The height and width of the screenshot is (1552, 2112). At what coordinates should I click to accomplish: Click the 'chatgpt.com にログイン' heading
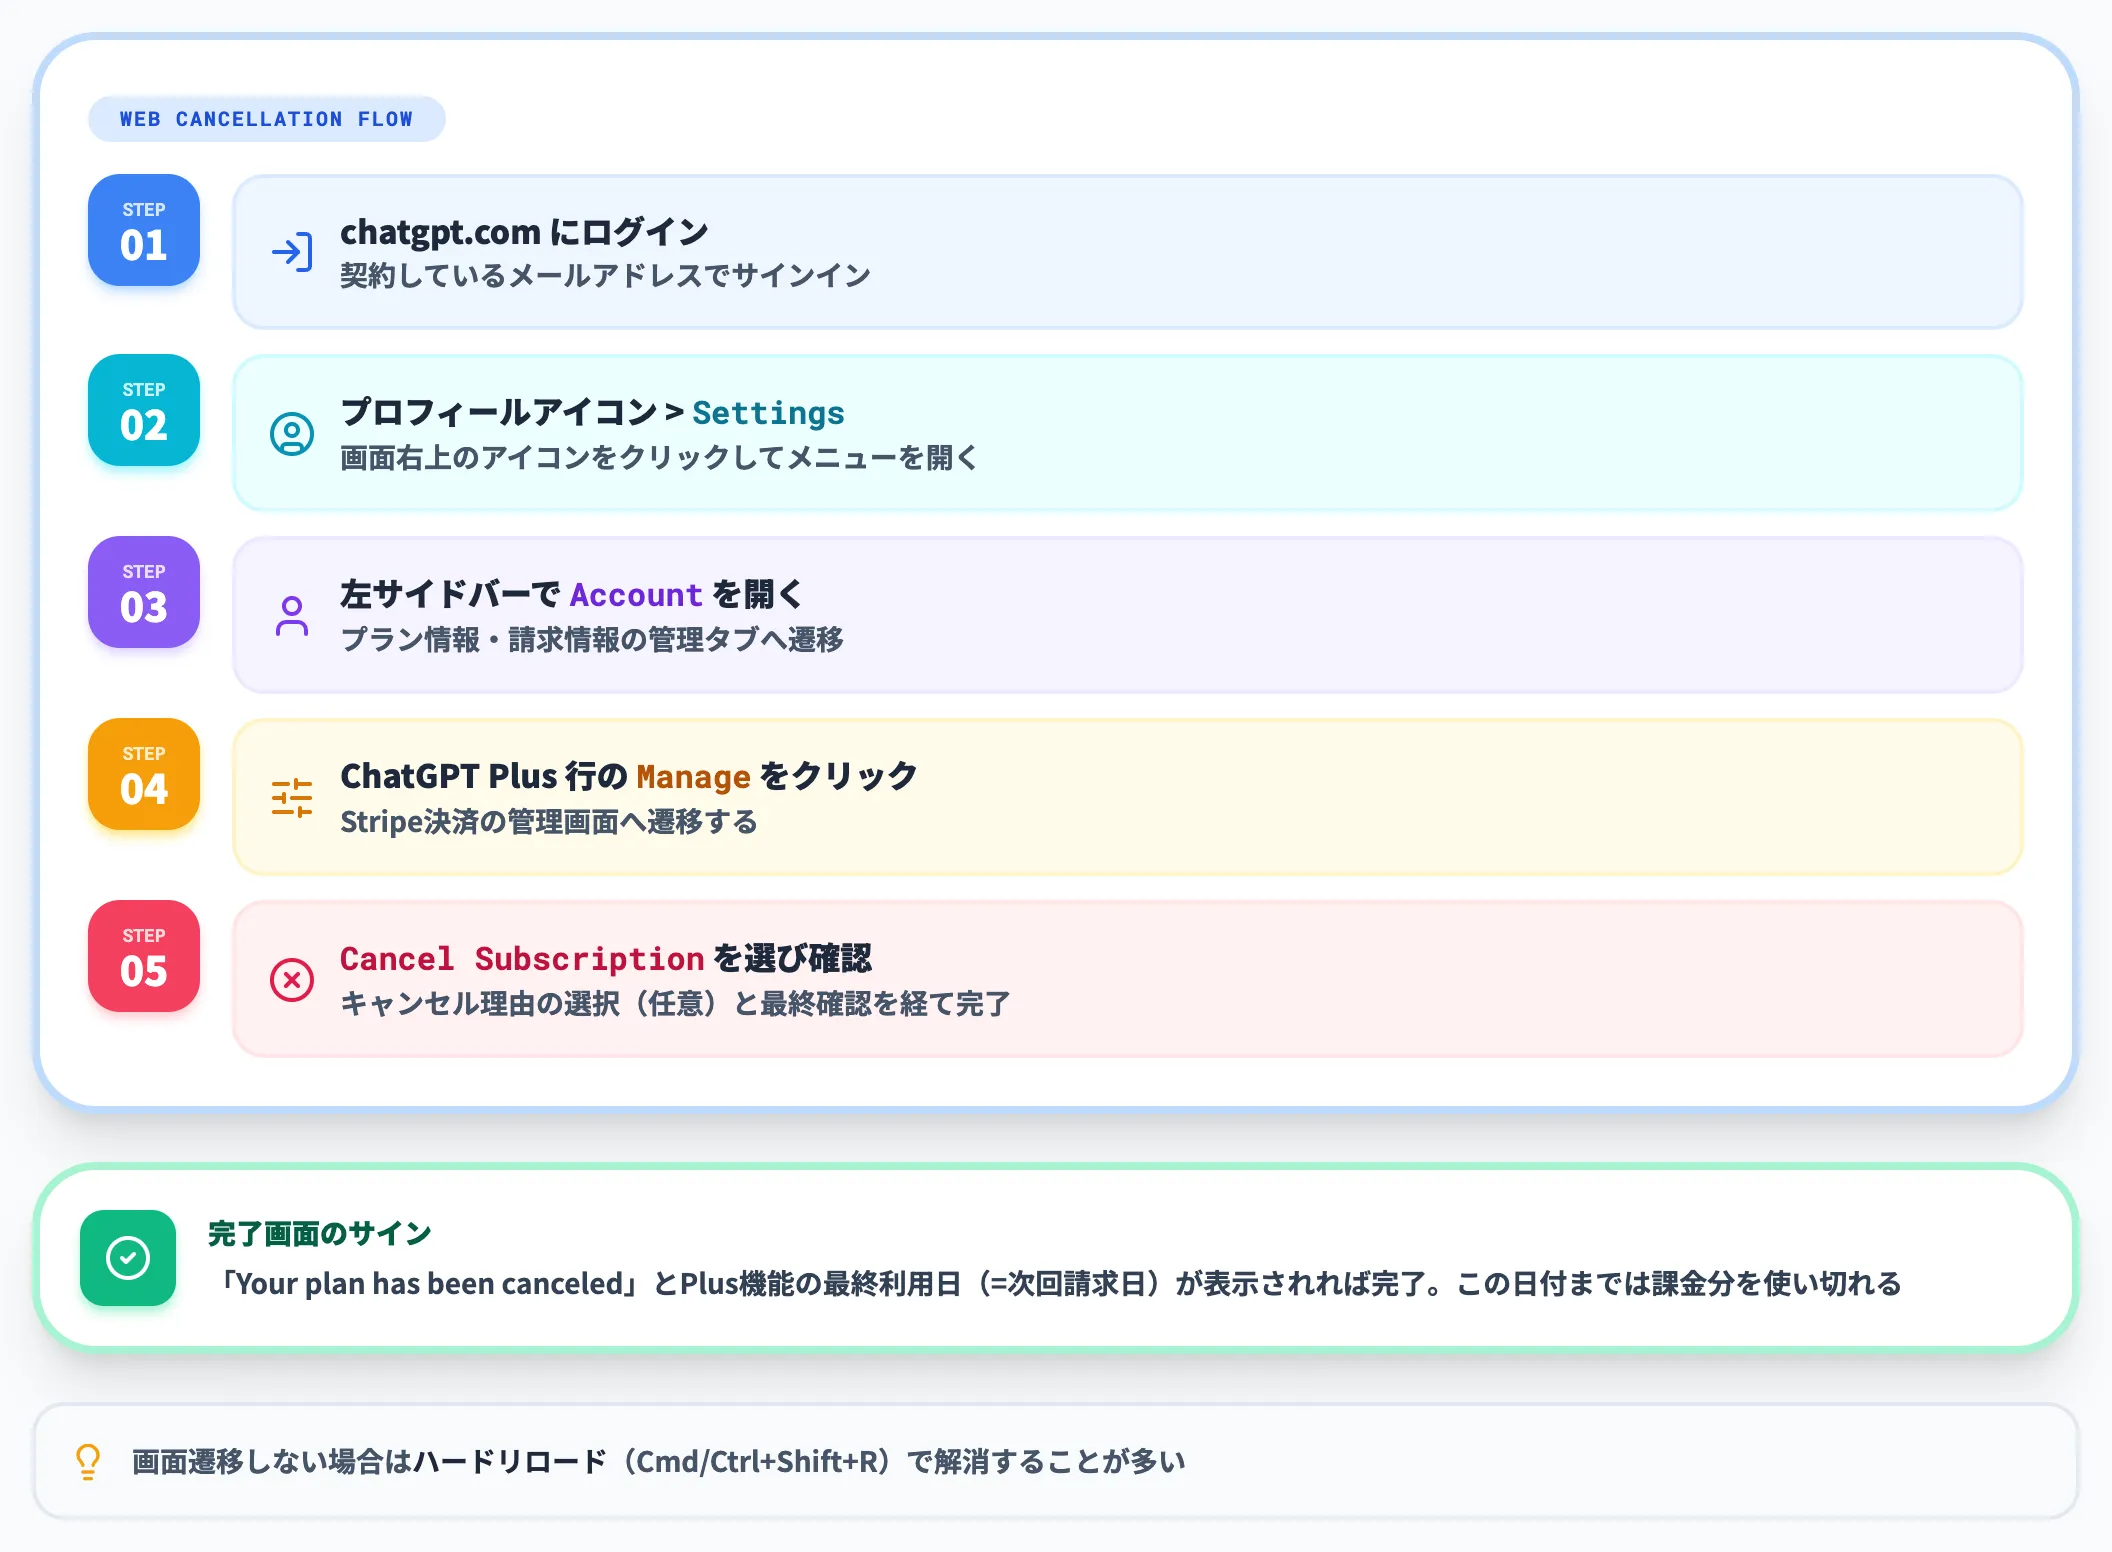pos(524,232)
